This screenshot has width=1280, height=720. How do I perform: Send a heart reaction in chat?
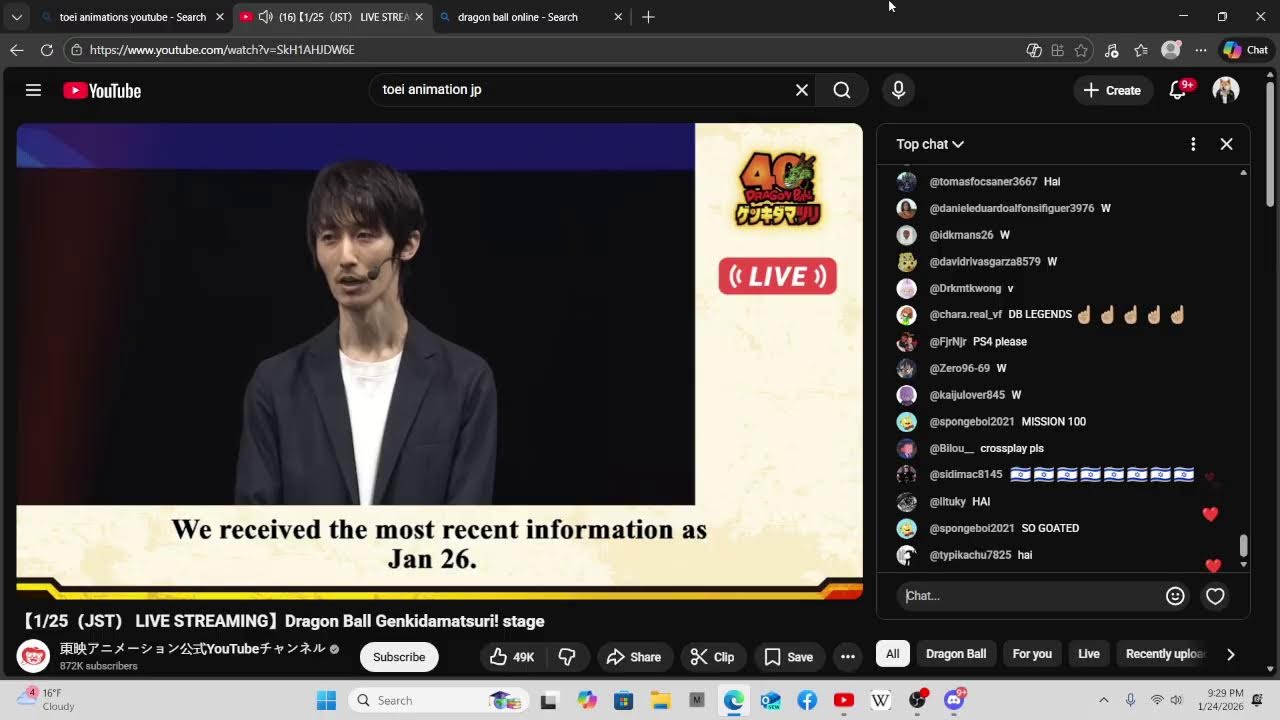tap(1215, 596)
